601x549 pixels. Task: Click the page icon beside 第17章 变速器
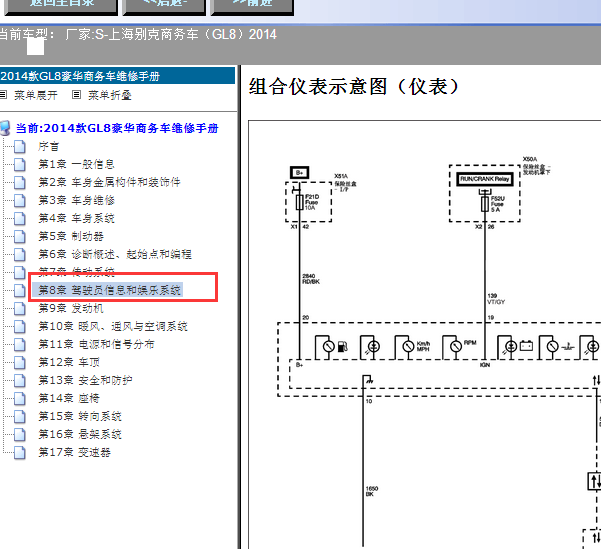pos(20,452)
